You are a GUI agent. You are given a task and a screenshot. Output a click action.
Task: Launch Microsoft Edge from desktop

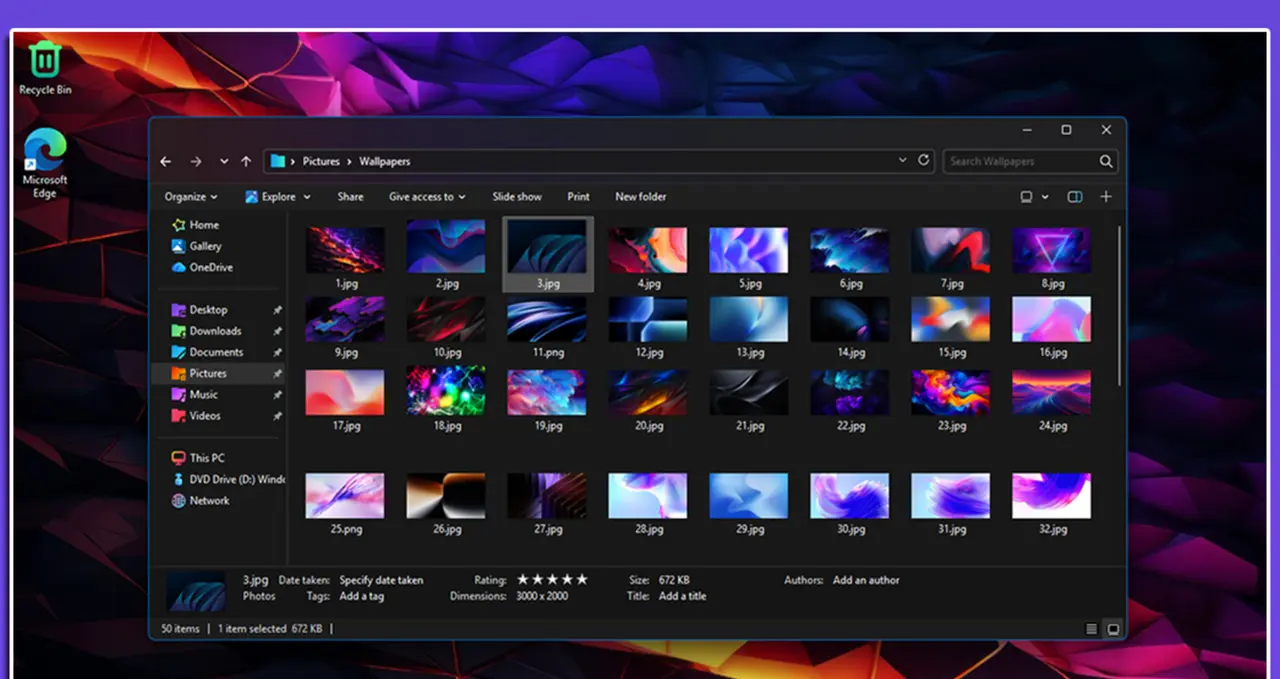click(x=45, y=163)
